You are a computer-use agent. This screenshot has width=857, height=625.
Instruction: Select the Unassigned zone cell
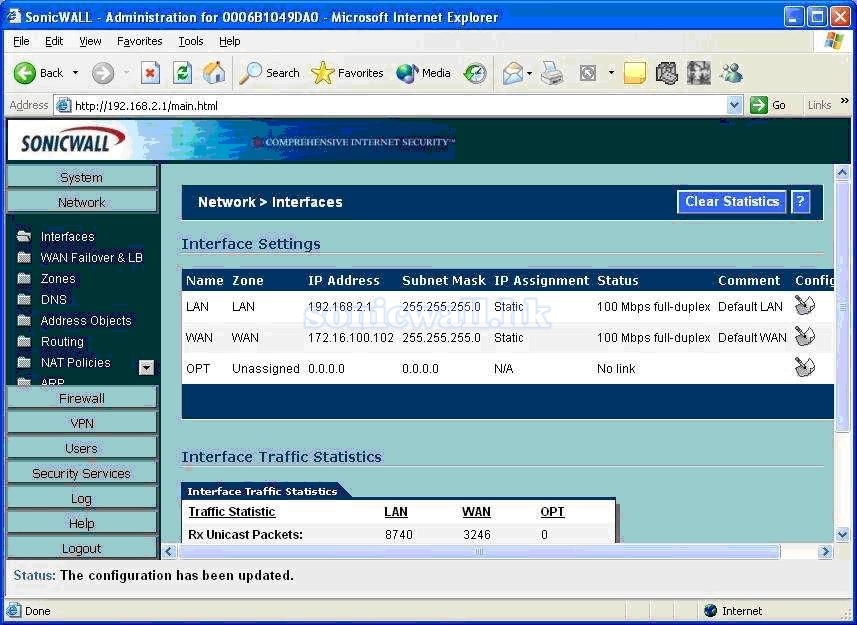click(266, 369)
